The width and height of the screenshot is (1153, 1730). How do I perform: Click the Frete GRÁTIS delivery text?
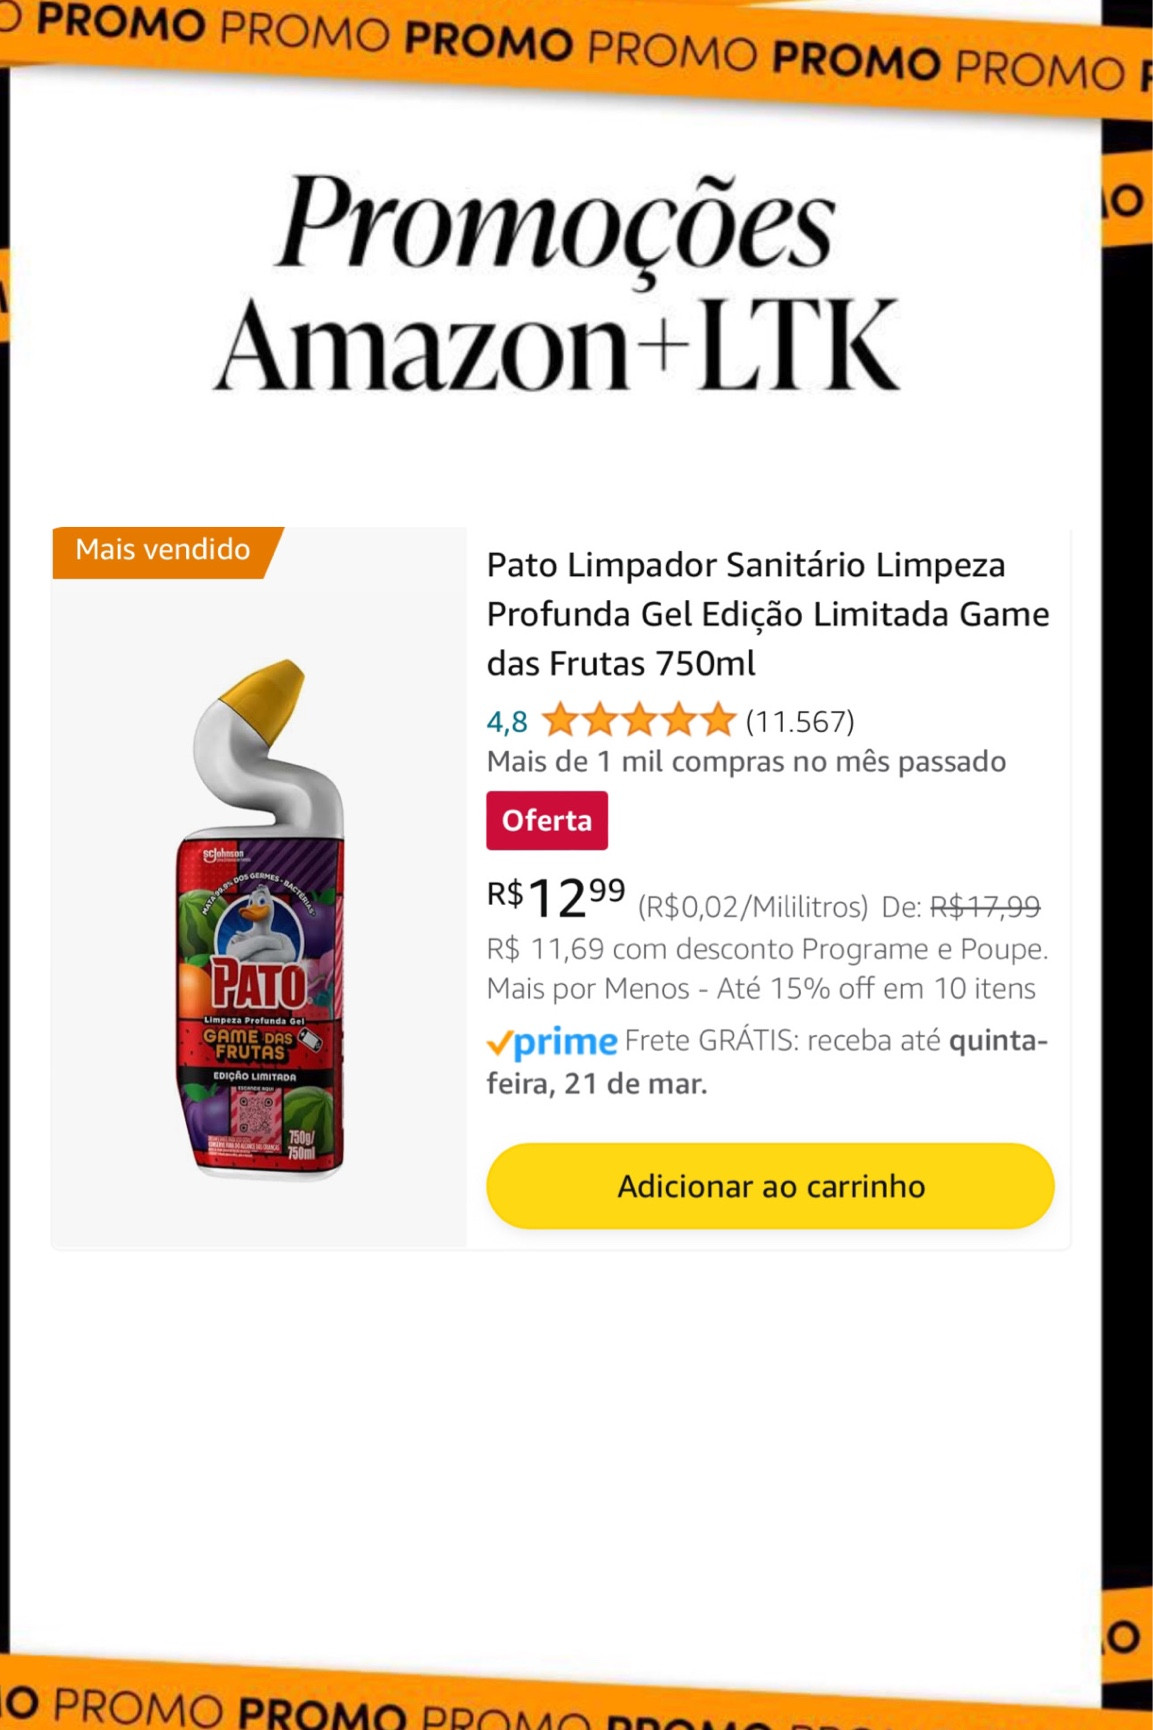pyautogui.click(x=767, y=1061)
